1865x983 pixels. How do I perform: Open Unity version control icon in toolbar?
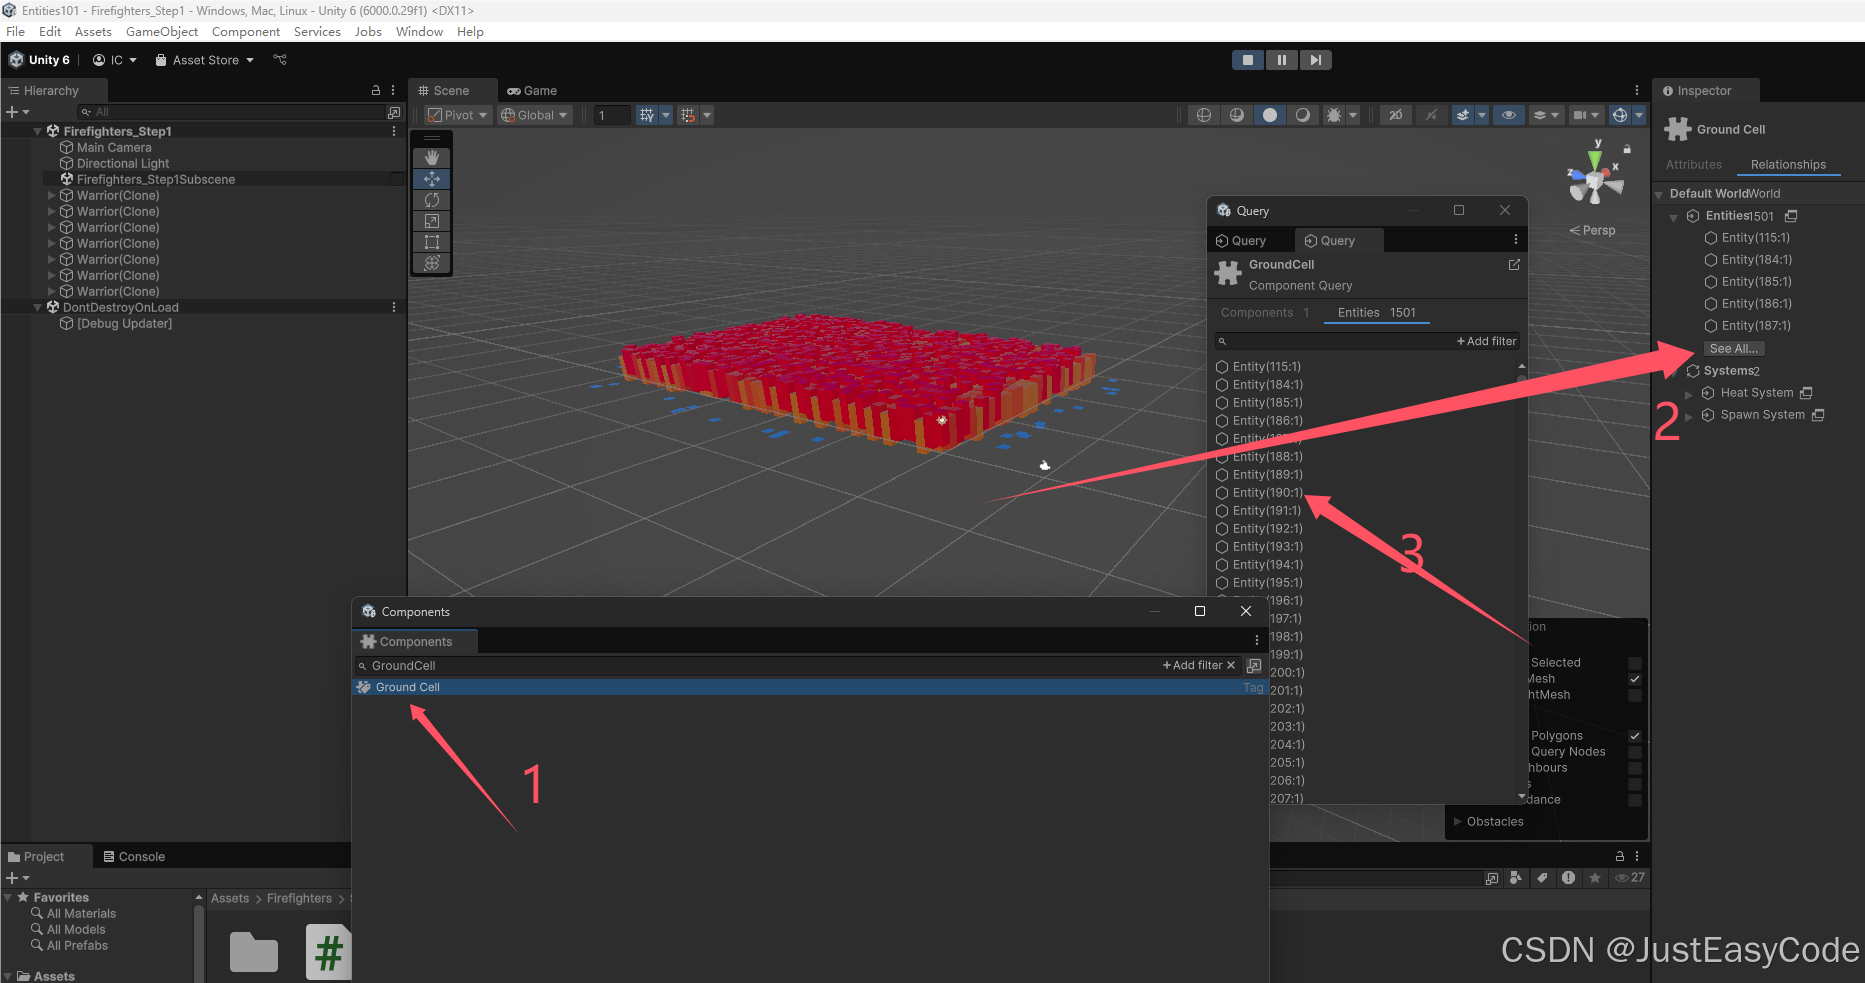(280, 60)
